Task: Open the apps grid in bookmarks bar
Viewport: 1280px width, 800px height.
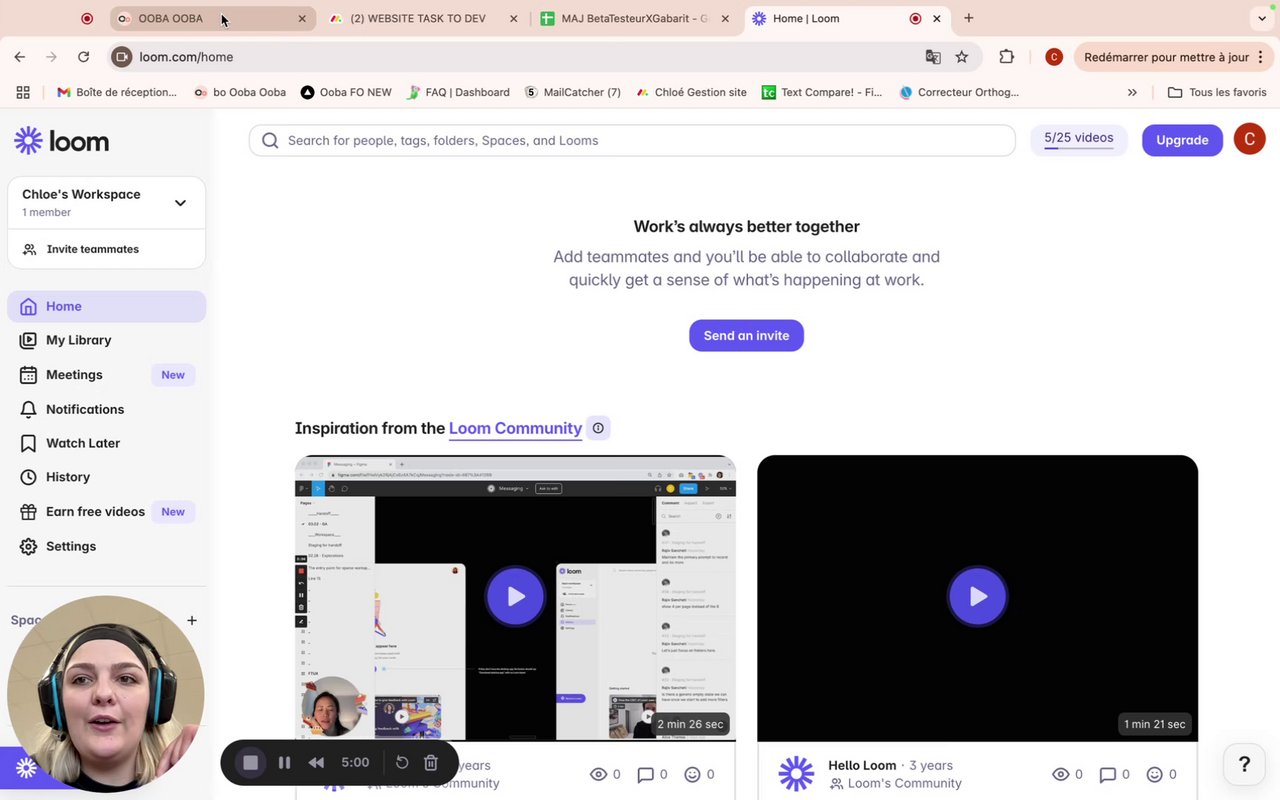Action: tap(23, 92)
